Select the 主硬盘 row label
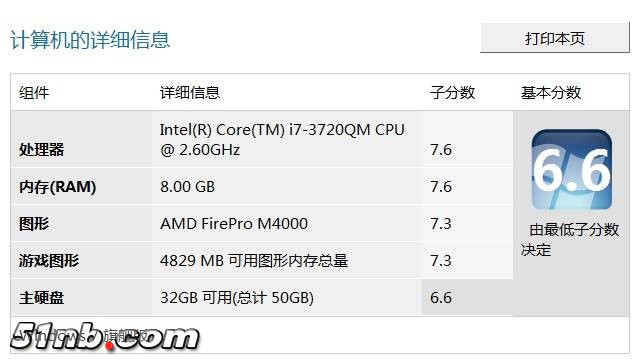Screen dimensions: 632x360 (42, 298)
